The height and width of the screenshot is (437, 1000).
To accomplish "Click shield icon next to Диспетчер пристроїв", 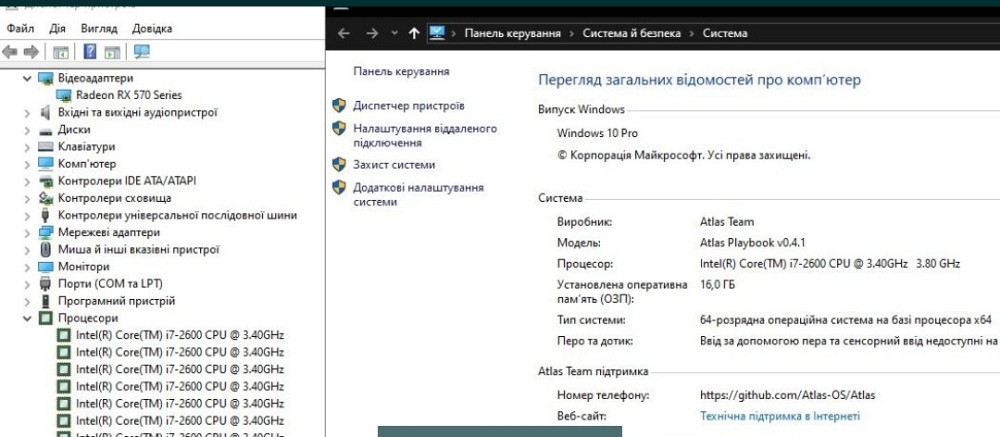I will click(x=339, y=105).
